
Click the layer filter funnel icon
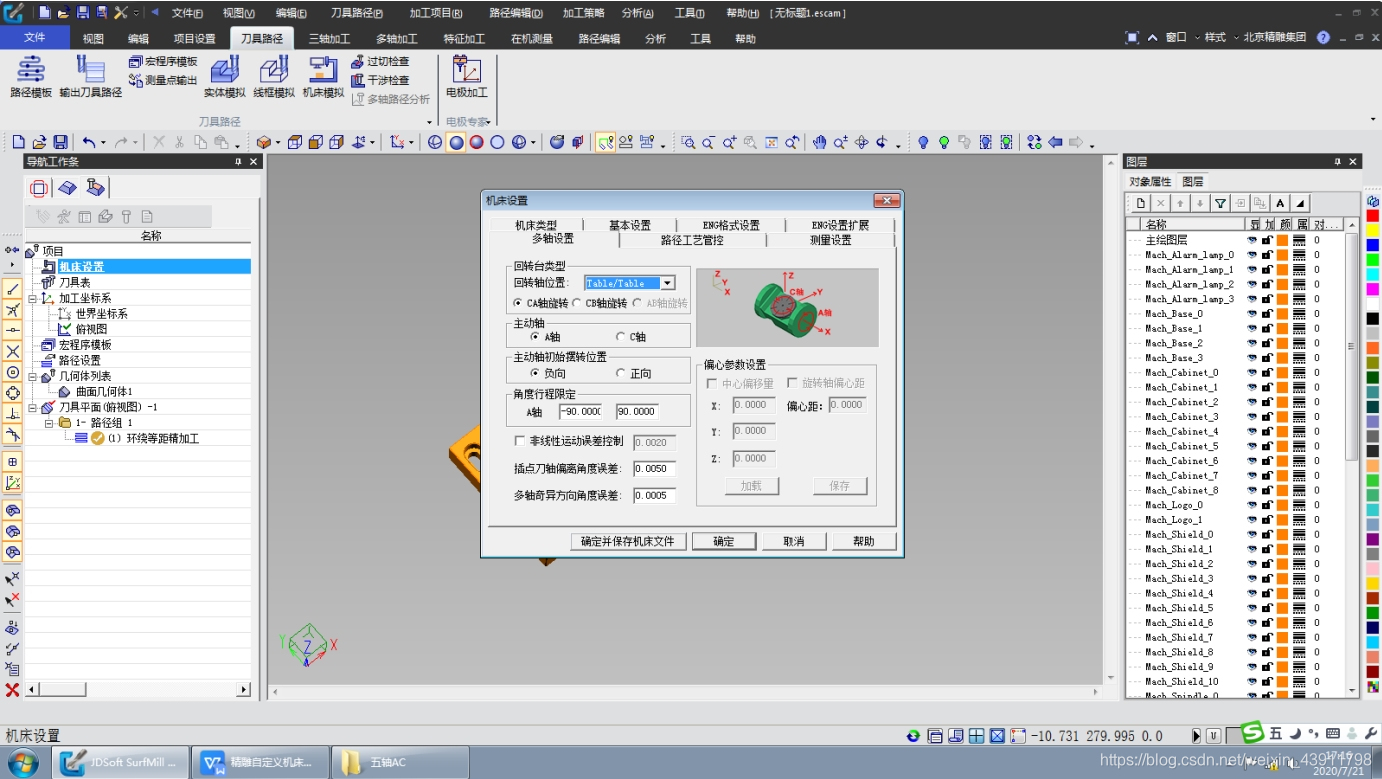tap(1220, 203)
